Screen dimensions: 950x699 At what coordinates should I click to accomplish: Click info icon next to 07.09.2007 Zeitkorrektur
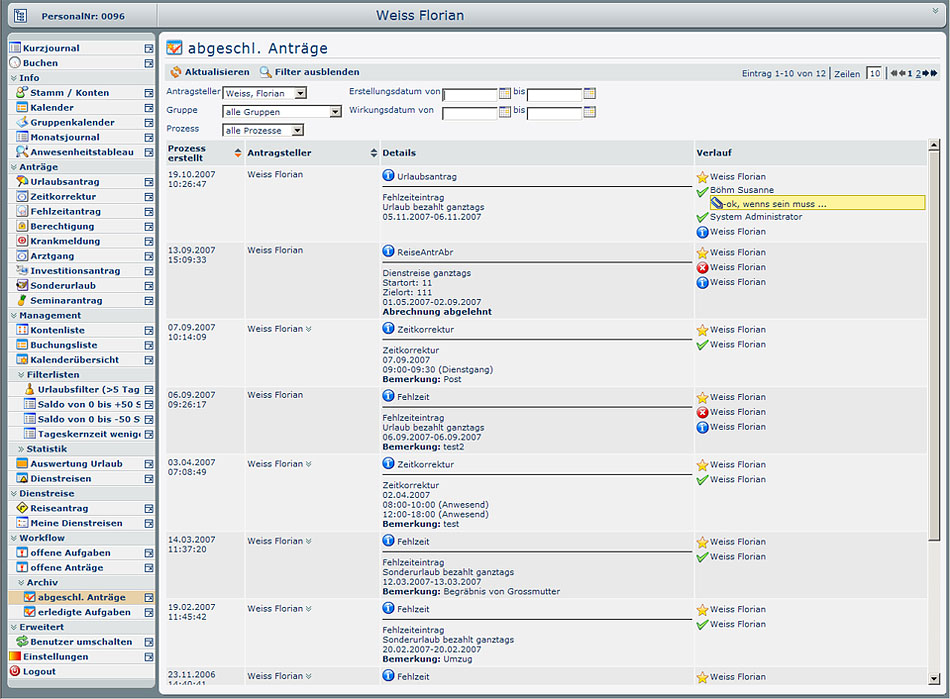click(388, 328)
